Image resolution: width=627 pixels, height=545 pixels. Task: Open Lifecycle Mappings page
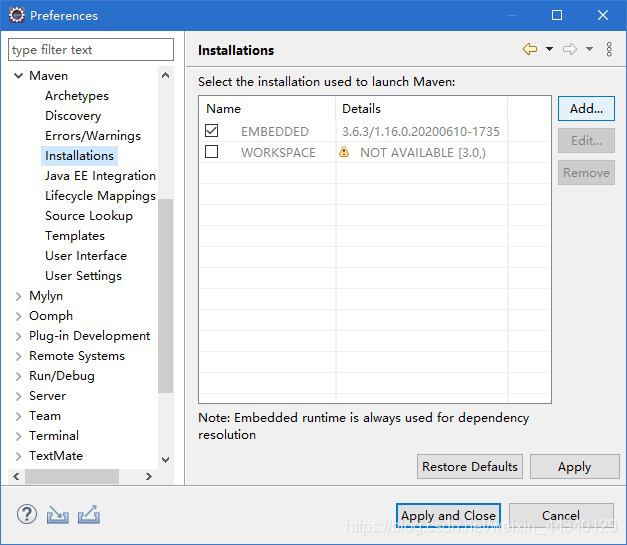coord(100,196)
